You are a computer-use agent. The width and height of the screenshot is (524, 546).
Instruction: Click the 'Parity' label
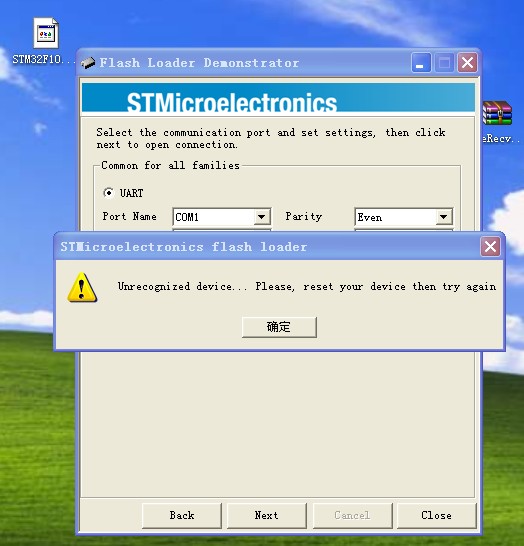tap(304, 217)
